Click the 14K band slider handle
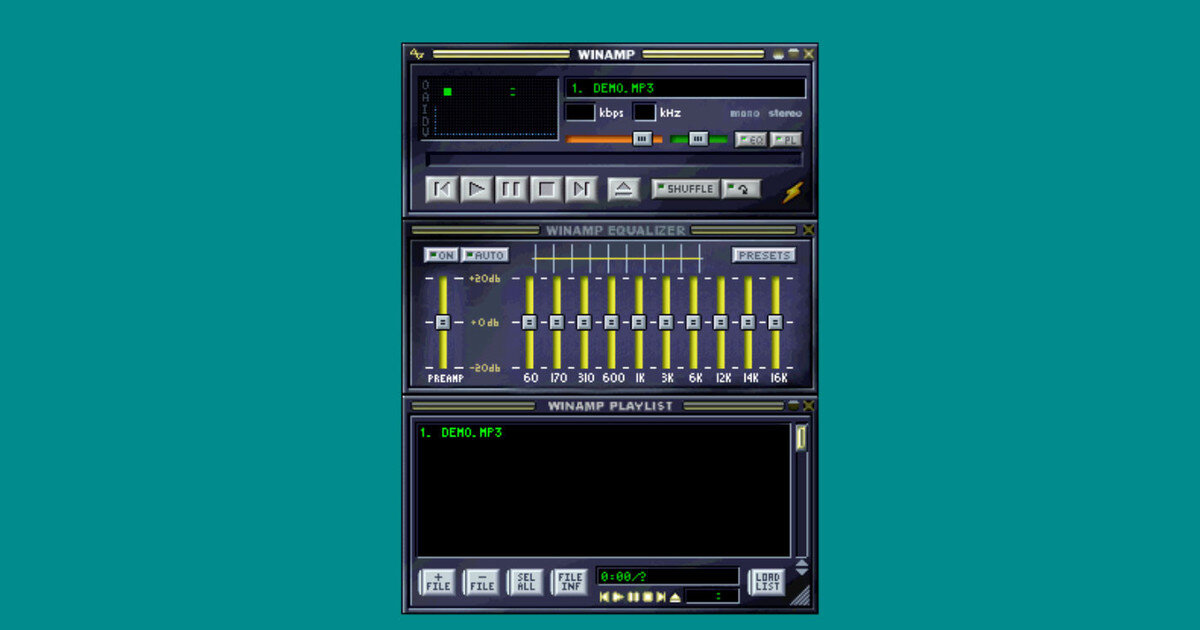Viewport: 1200px width, 630px height. point(748,323)
